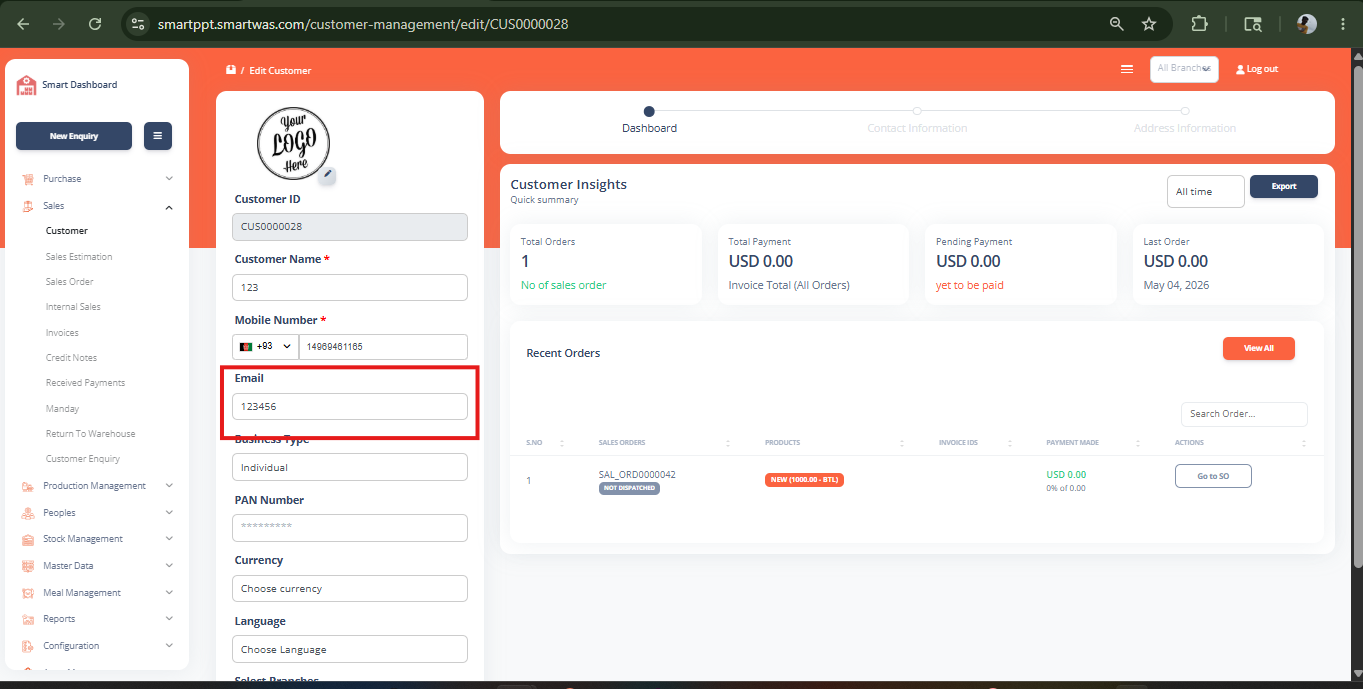Click the Export button

[1284, 186]
